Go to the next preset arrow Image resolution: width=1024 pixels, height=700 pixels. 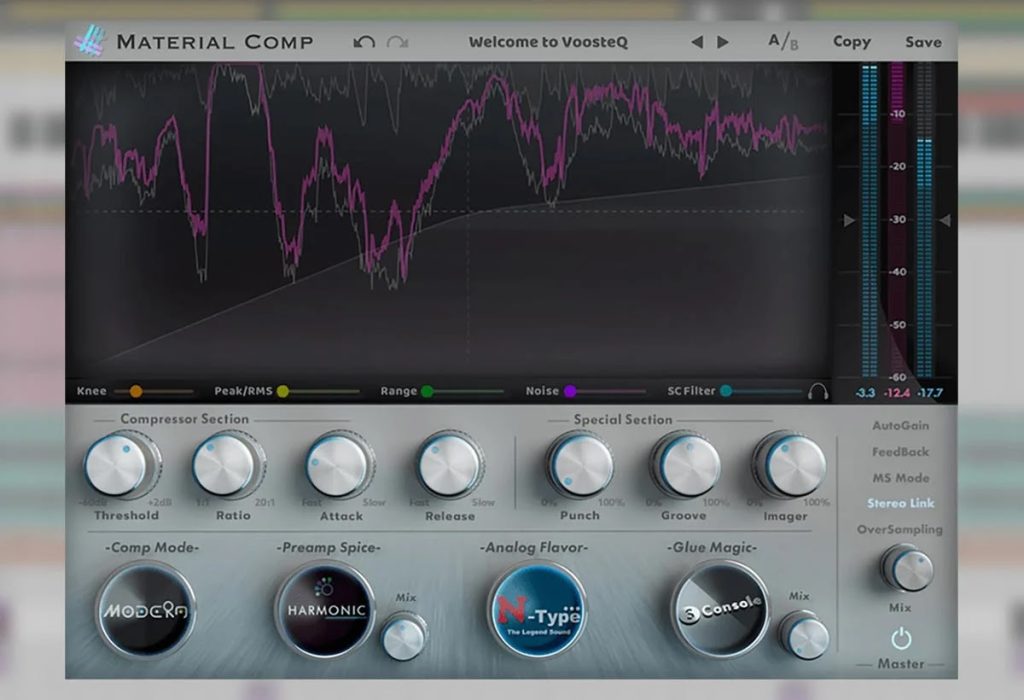722,42
